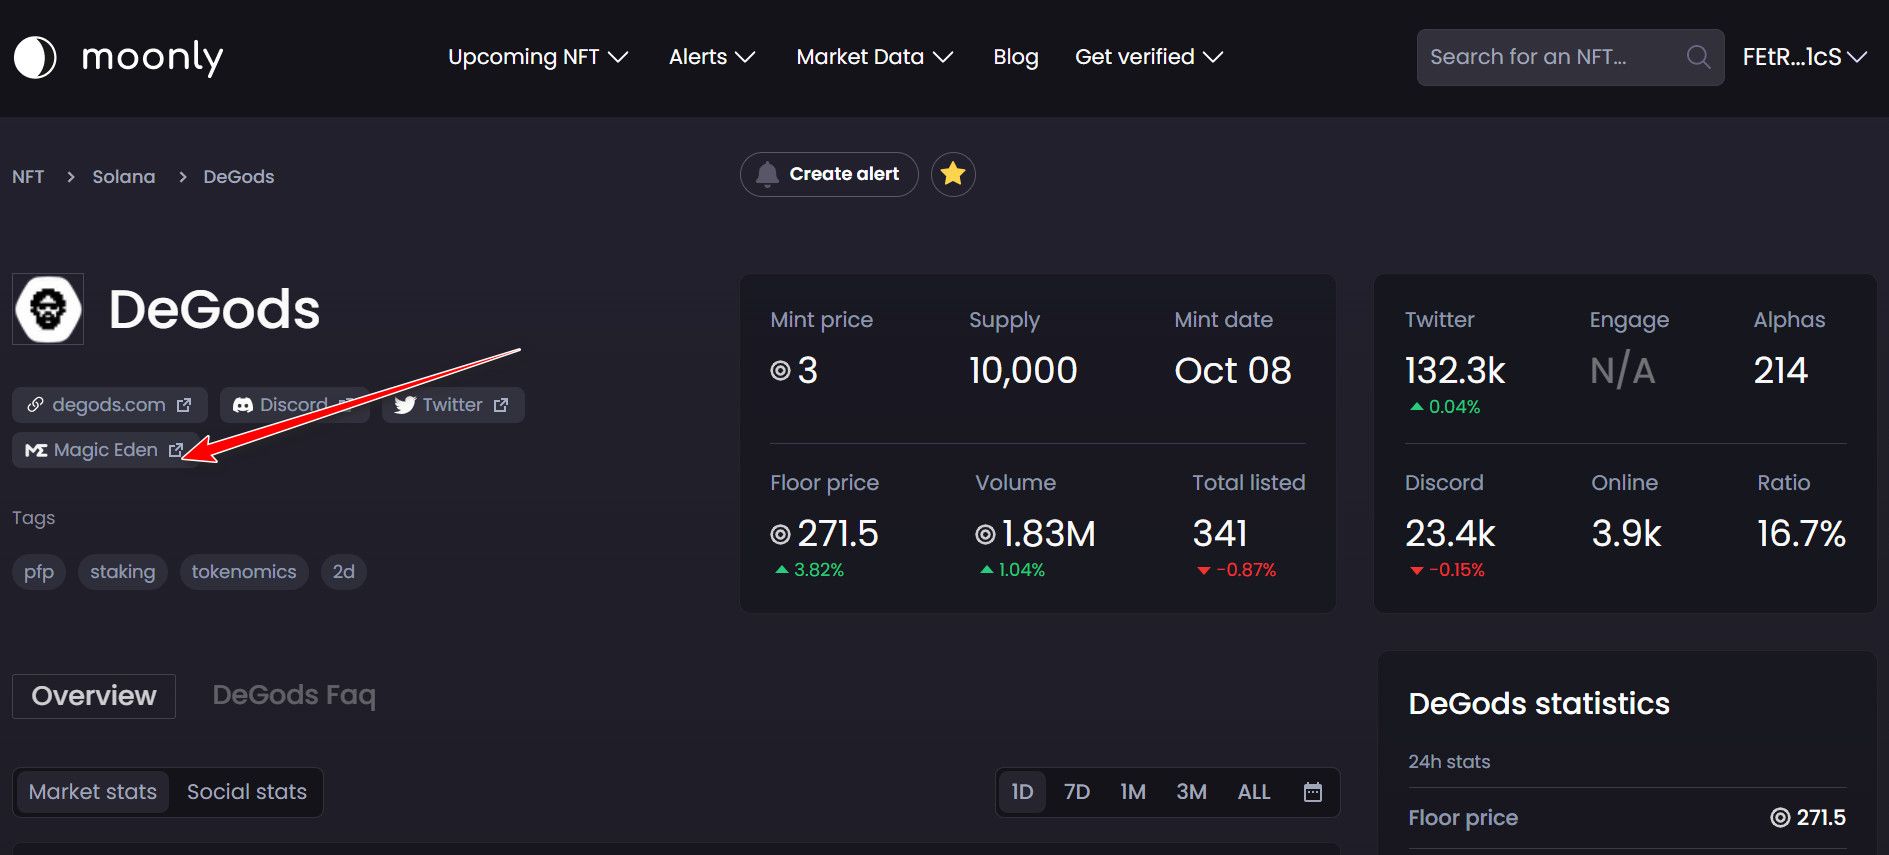
Task: Open the Market Data dropdown
Action: [x=875, y=57]
